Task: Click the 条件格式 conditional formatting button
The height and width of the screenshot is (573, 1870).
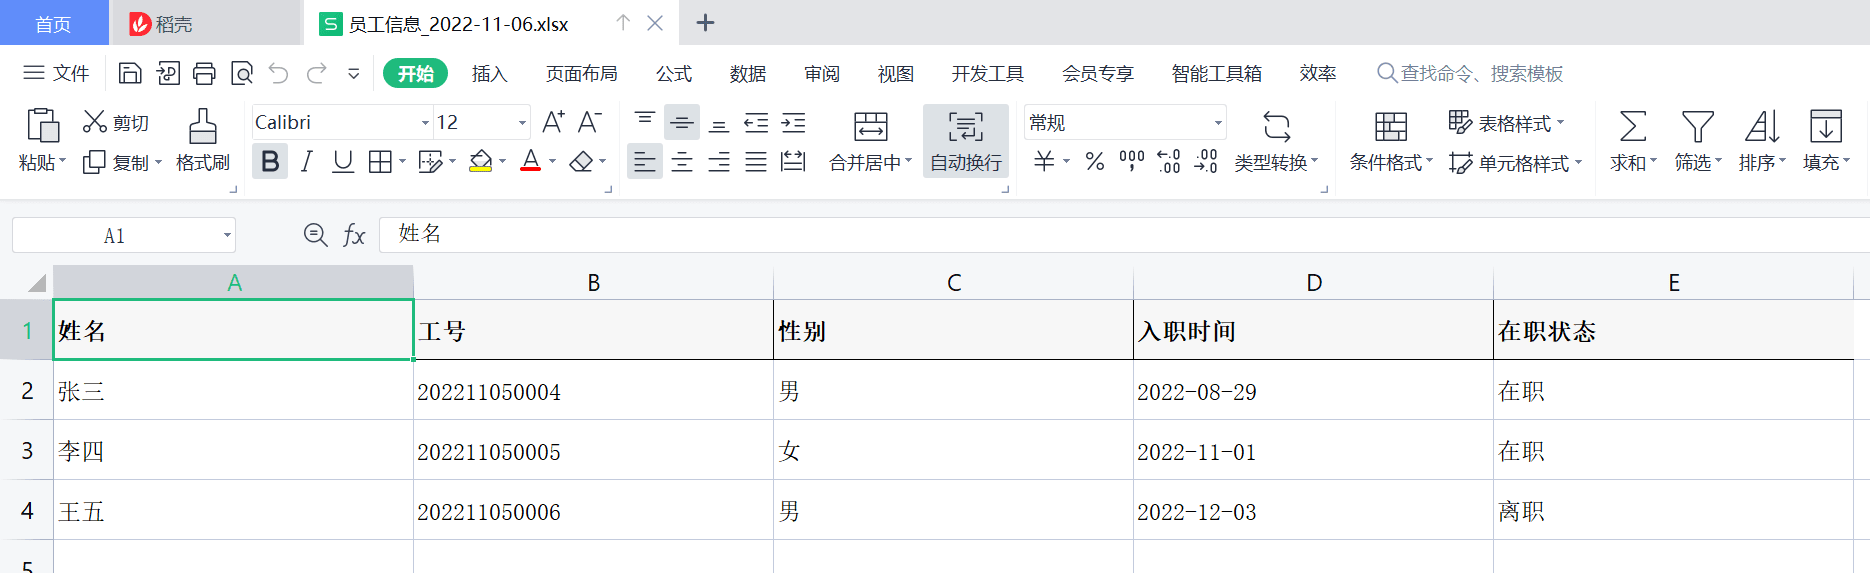Action: pos(1390,141)
